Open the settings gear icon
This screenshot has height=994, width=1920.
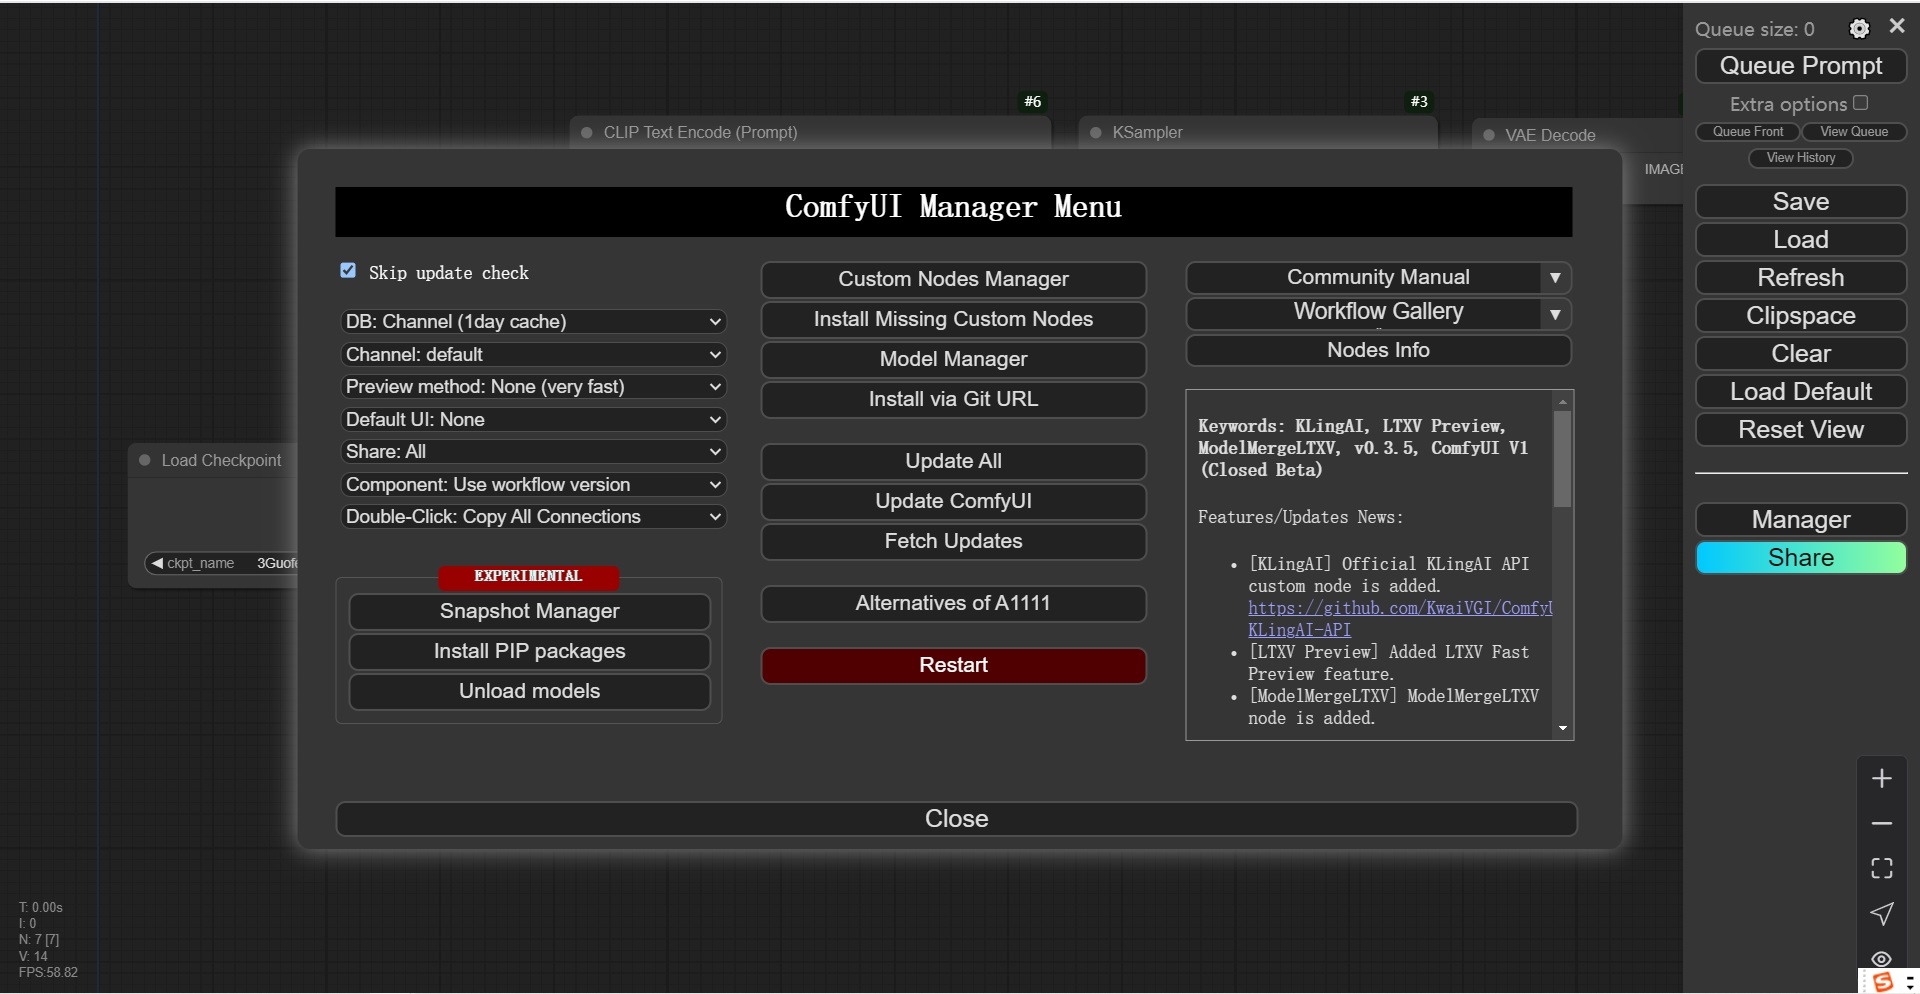coord(1859,29)
